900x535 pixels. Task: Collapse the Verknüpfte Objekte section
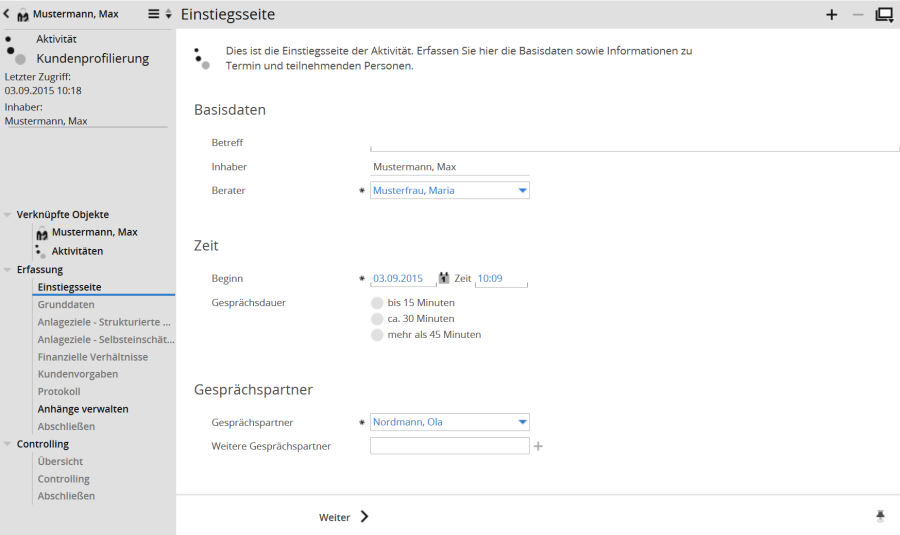coord(8,215)
